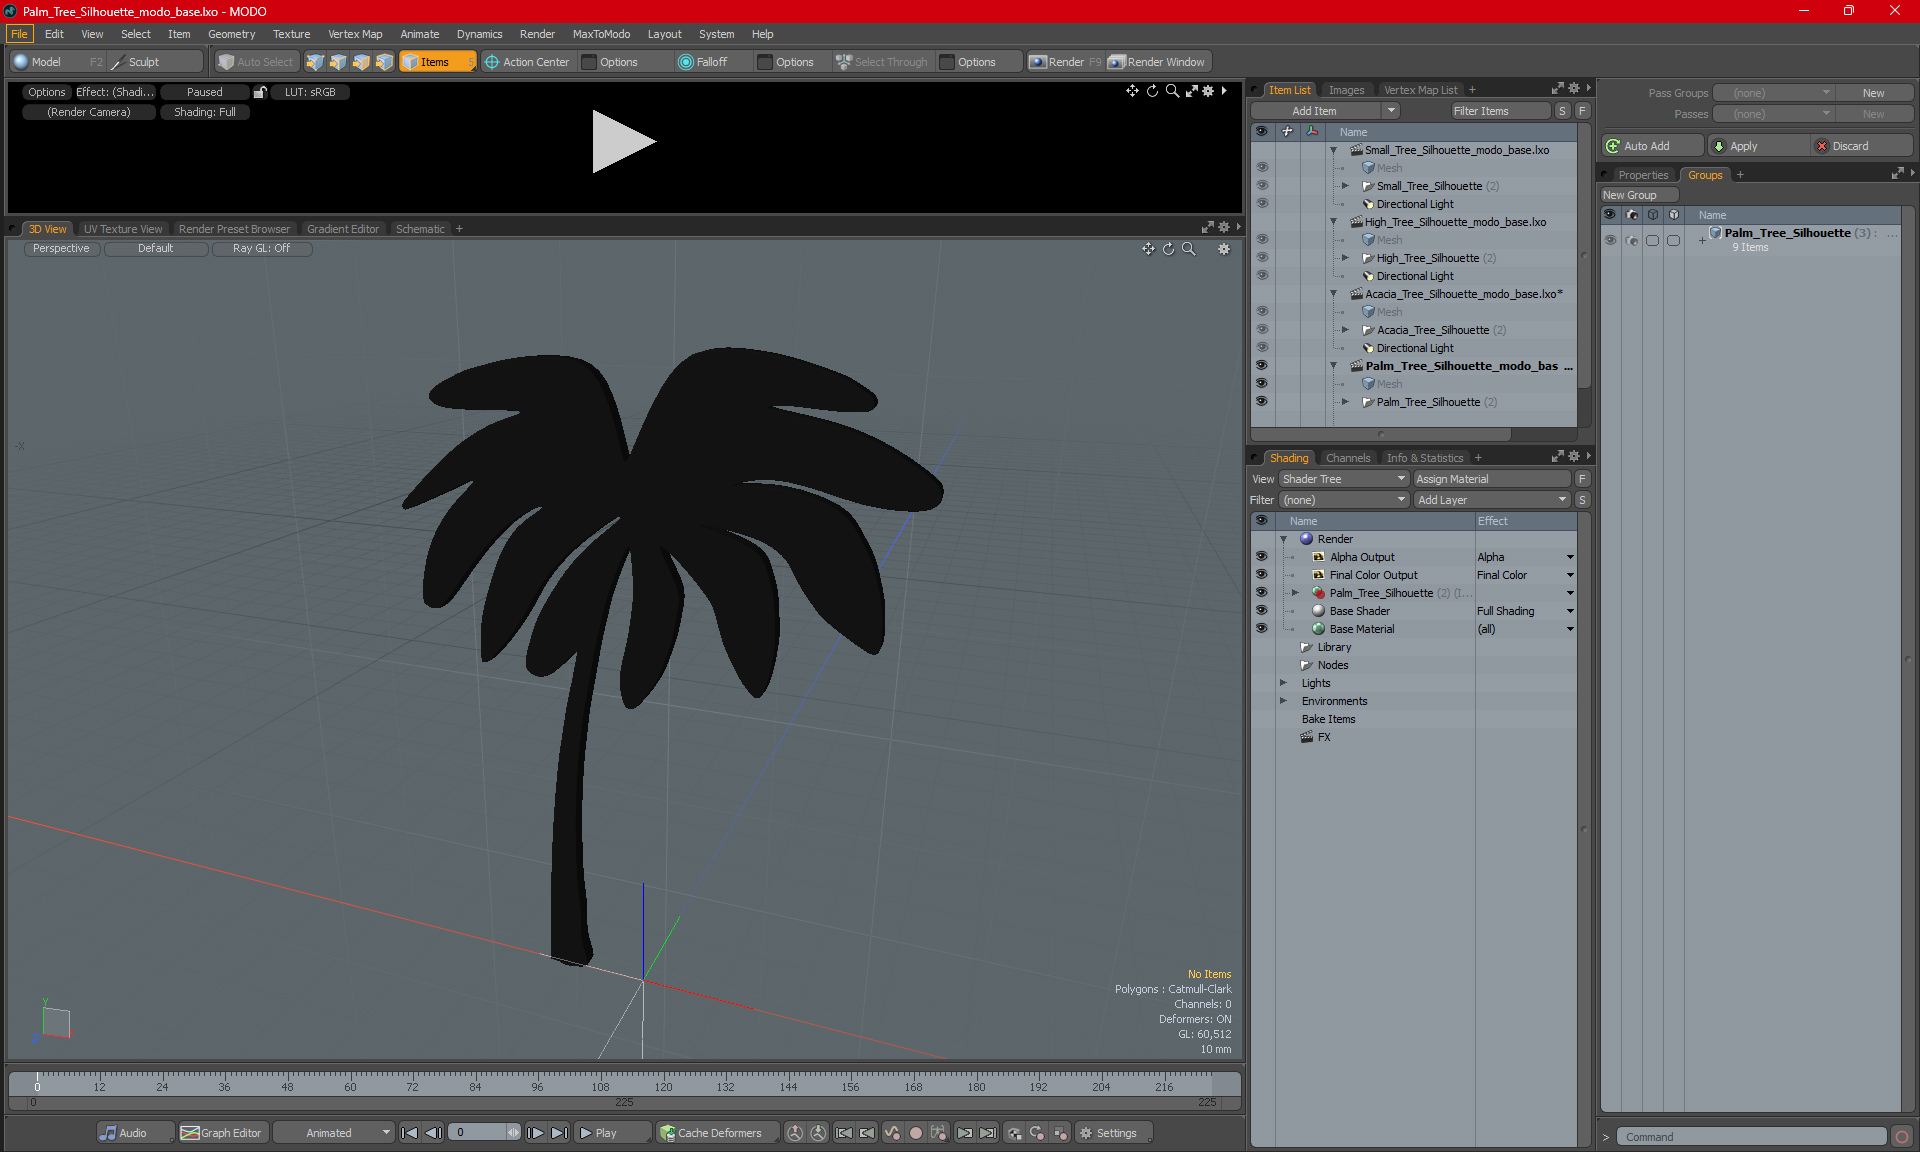Image resolution: width=1920 pixels, height=1152 pixels.
Task: Expand the High_Tree_Silhouette item
Action: click(1345, 258)
